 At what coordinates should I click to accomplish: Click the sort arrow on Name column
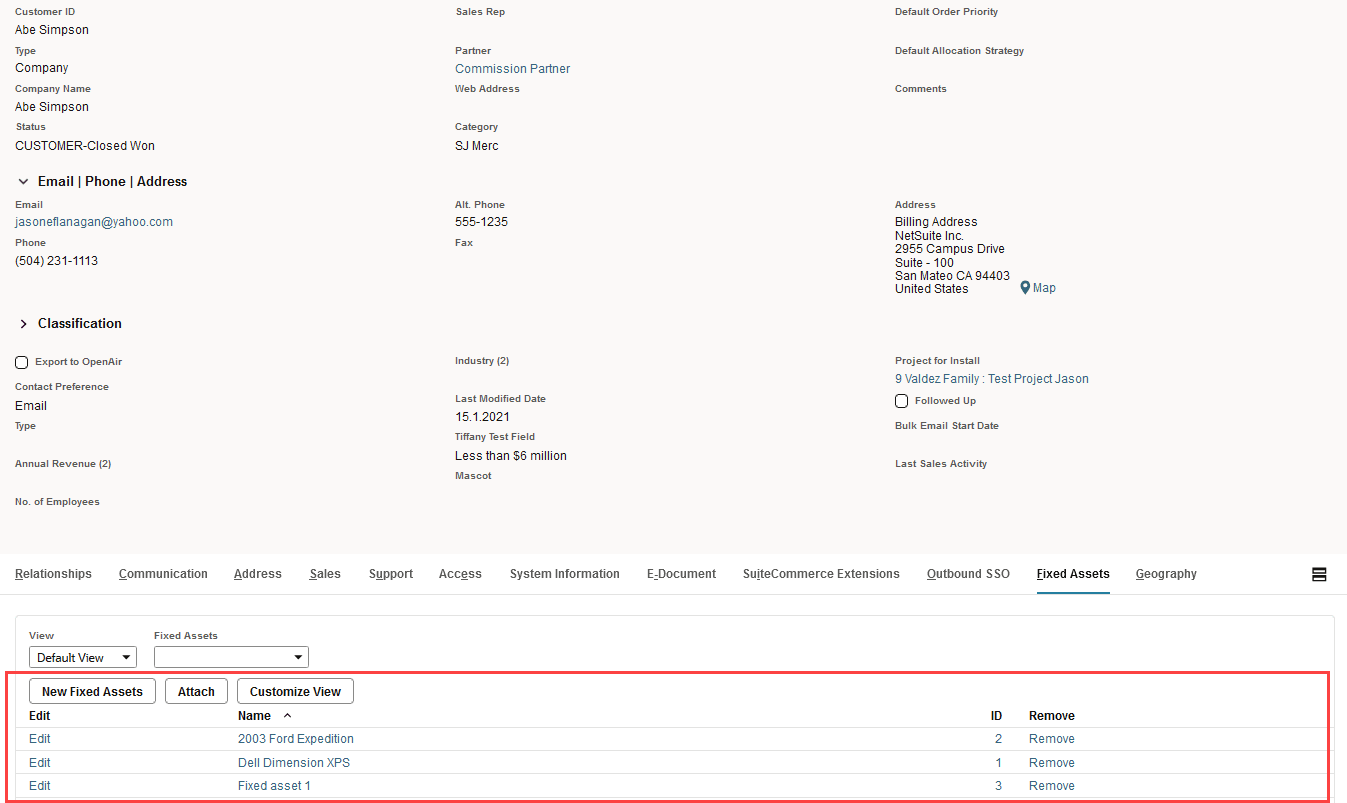point(287,715)
